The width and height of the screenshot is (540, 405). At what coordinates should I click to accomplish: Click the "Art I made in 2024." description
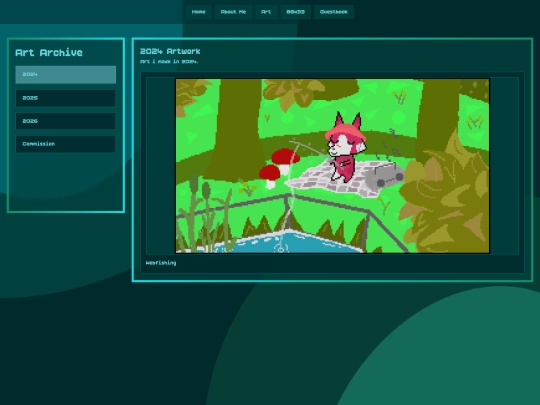click(x=169, y=62)
